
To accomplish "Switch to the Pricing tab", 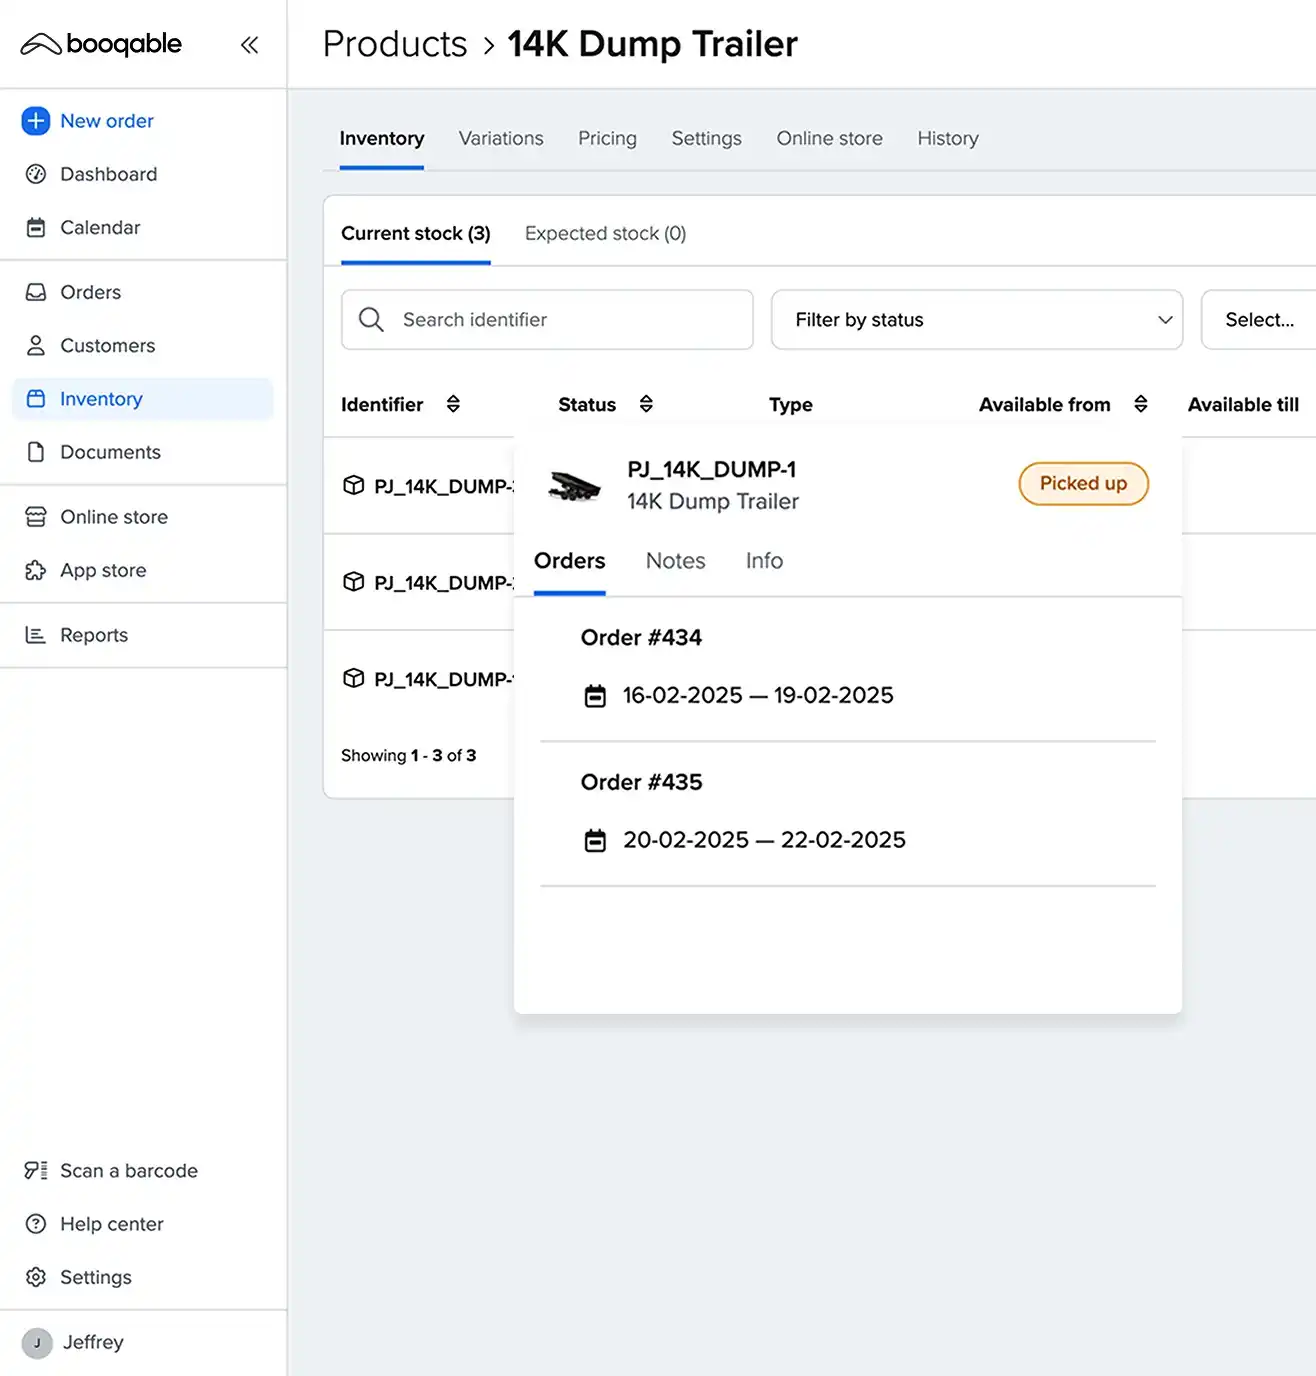I will pyautogui.click(x=606, y=139).
